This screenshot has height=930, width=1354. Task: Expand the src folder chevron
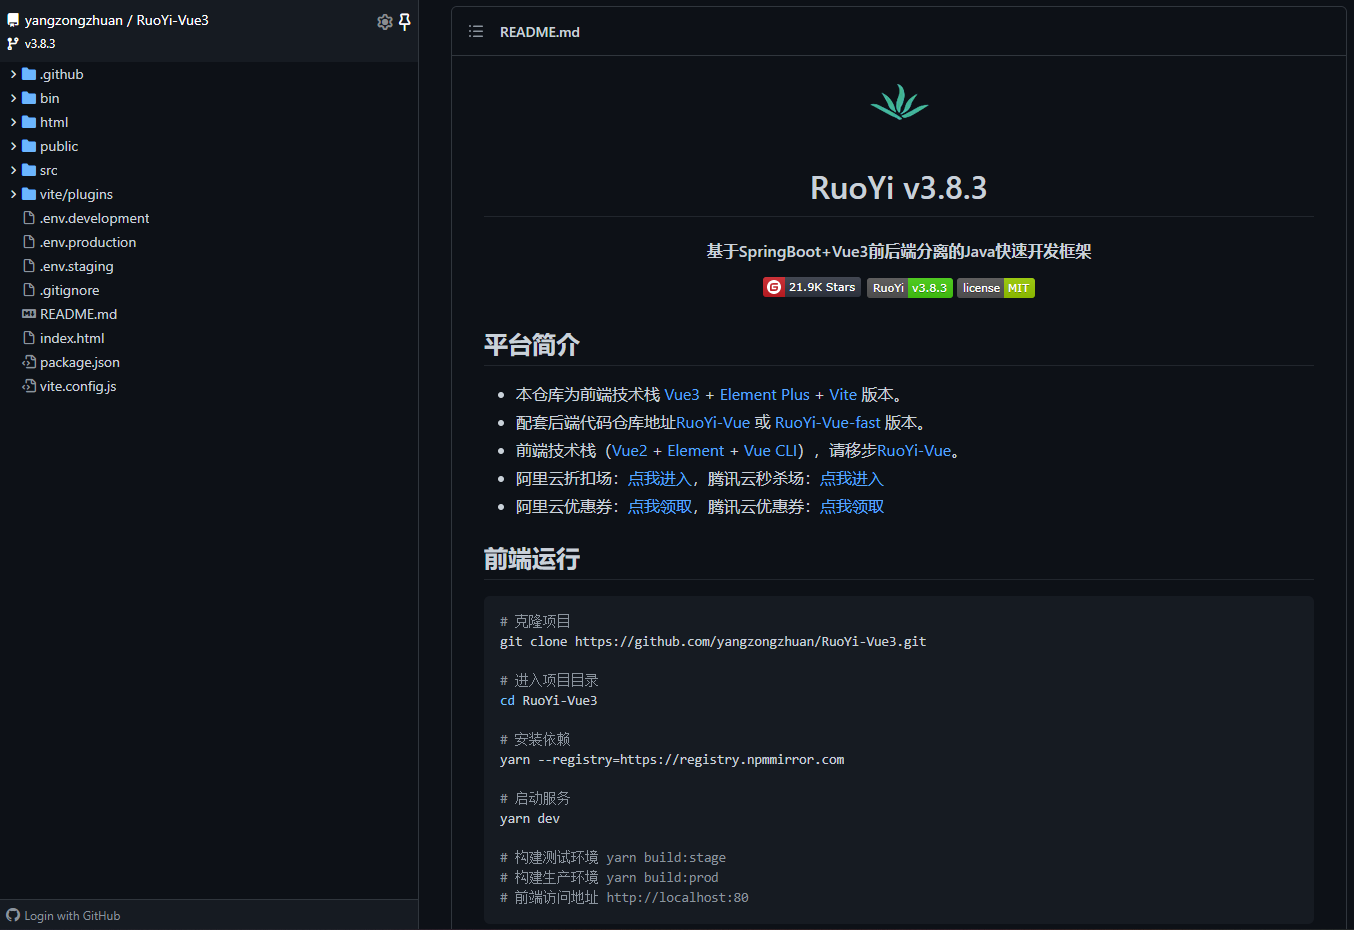coord(13,170)
